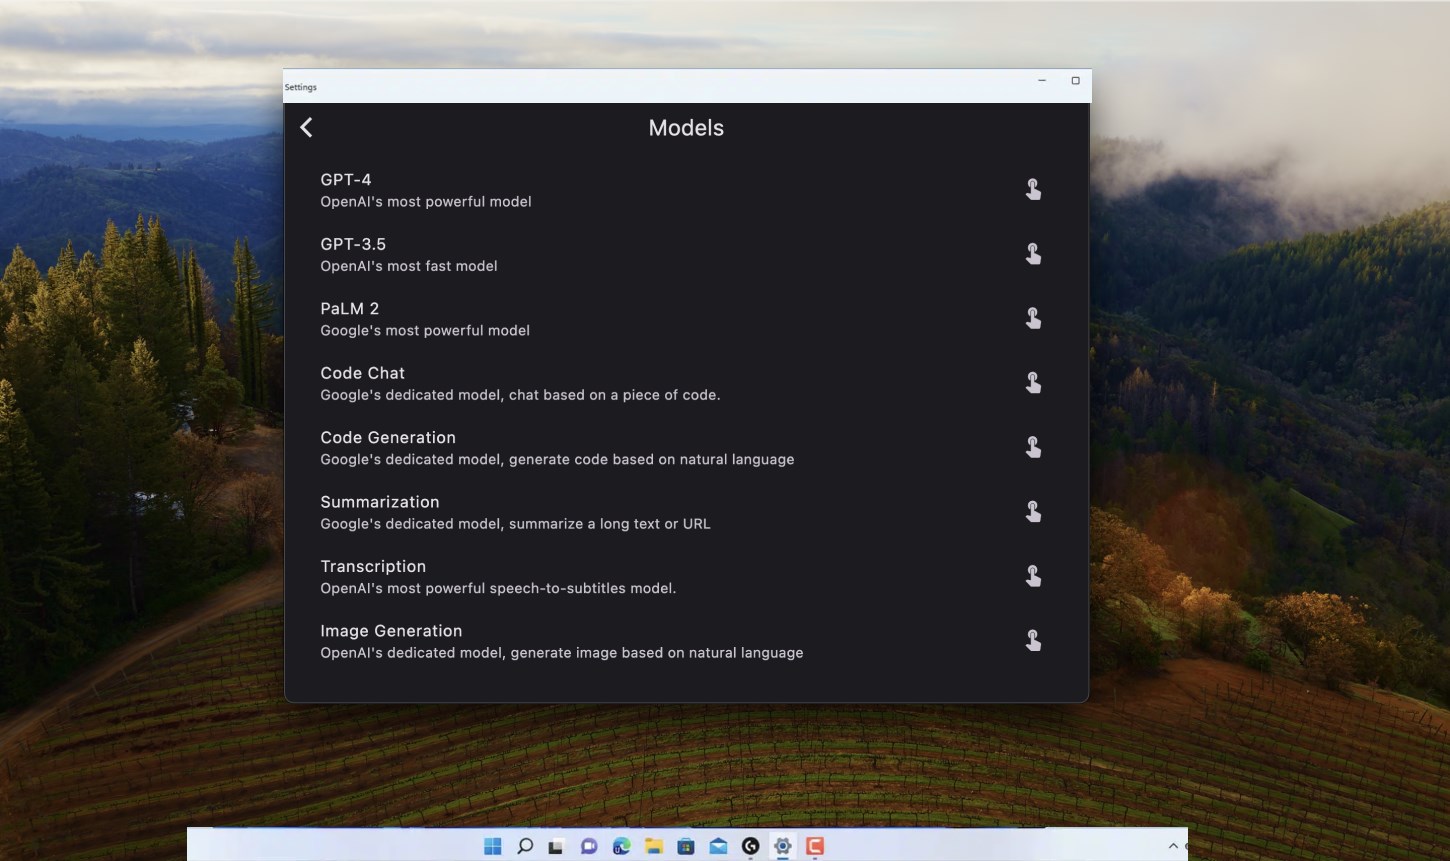
Task: Tap the hand icon for GPT-4
Action: point(1033,189)
